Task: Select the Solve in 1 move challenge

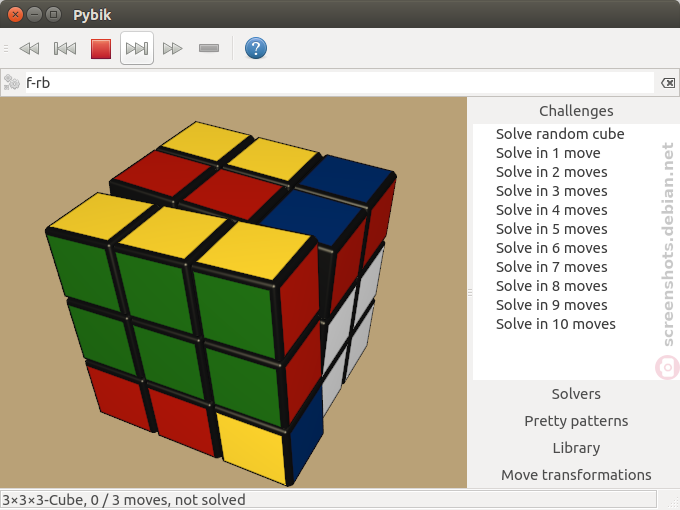Action: [x=548, y=153]
